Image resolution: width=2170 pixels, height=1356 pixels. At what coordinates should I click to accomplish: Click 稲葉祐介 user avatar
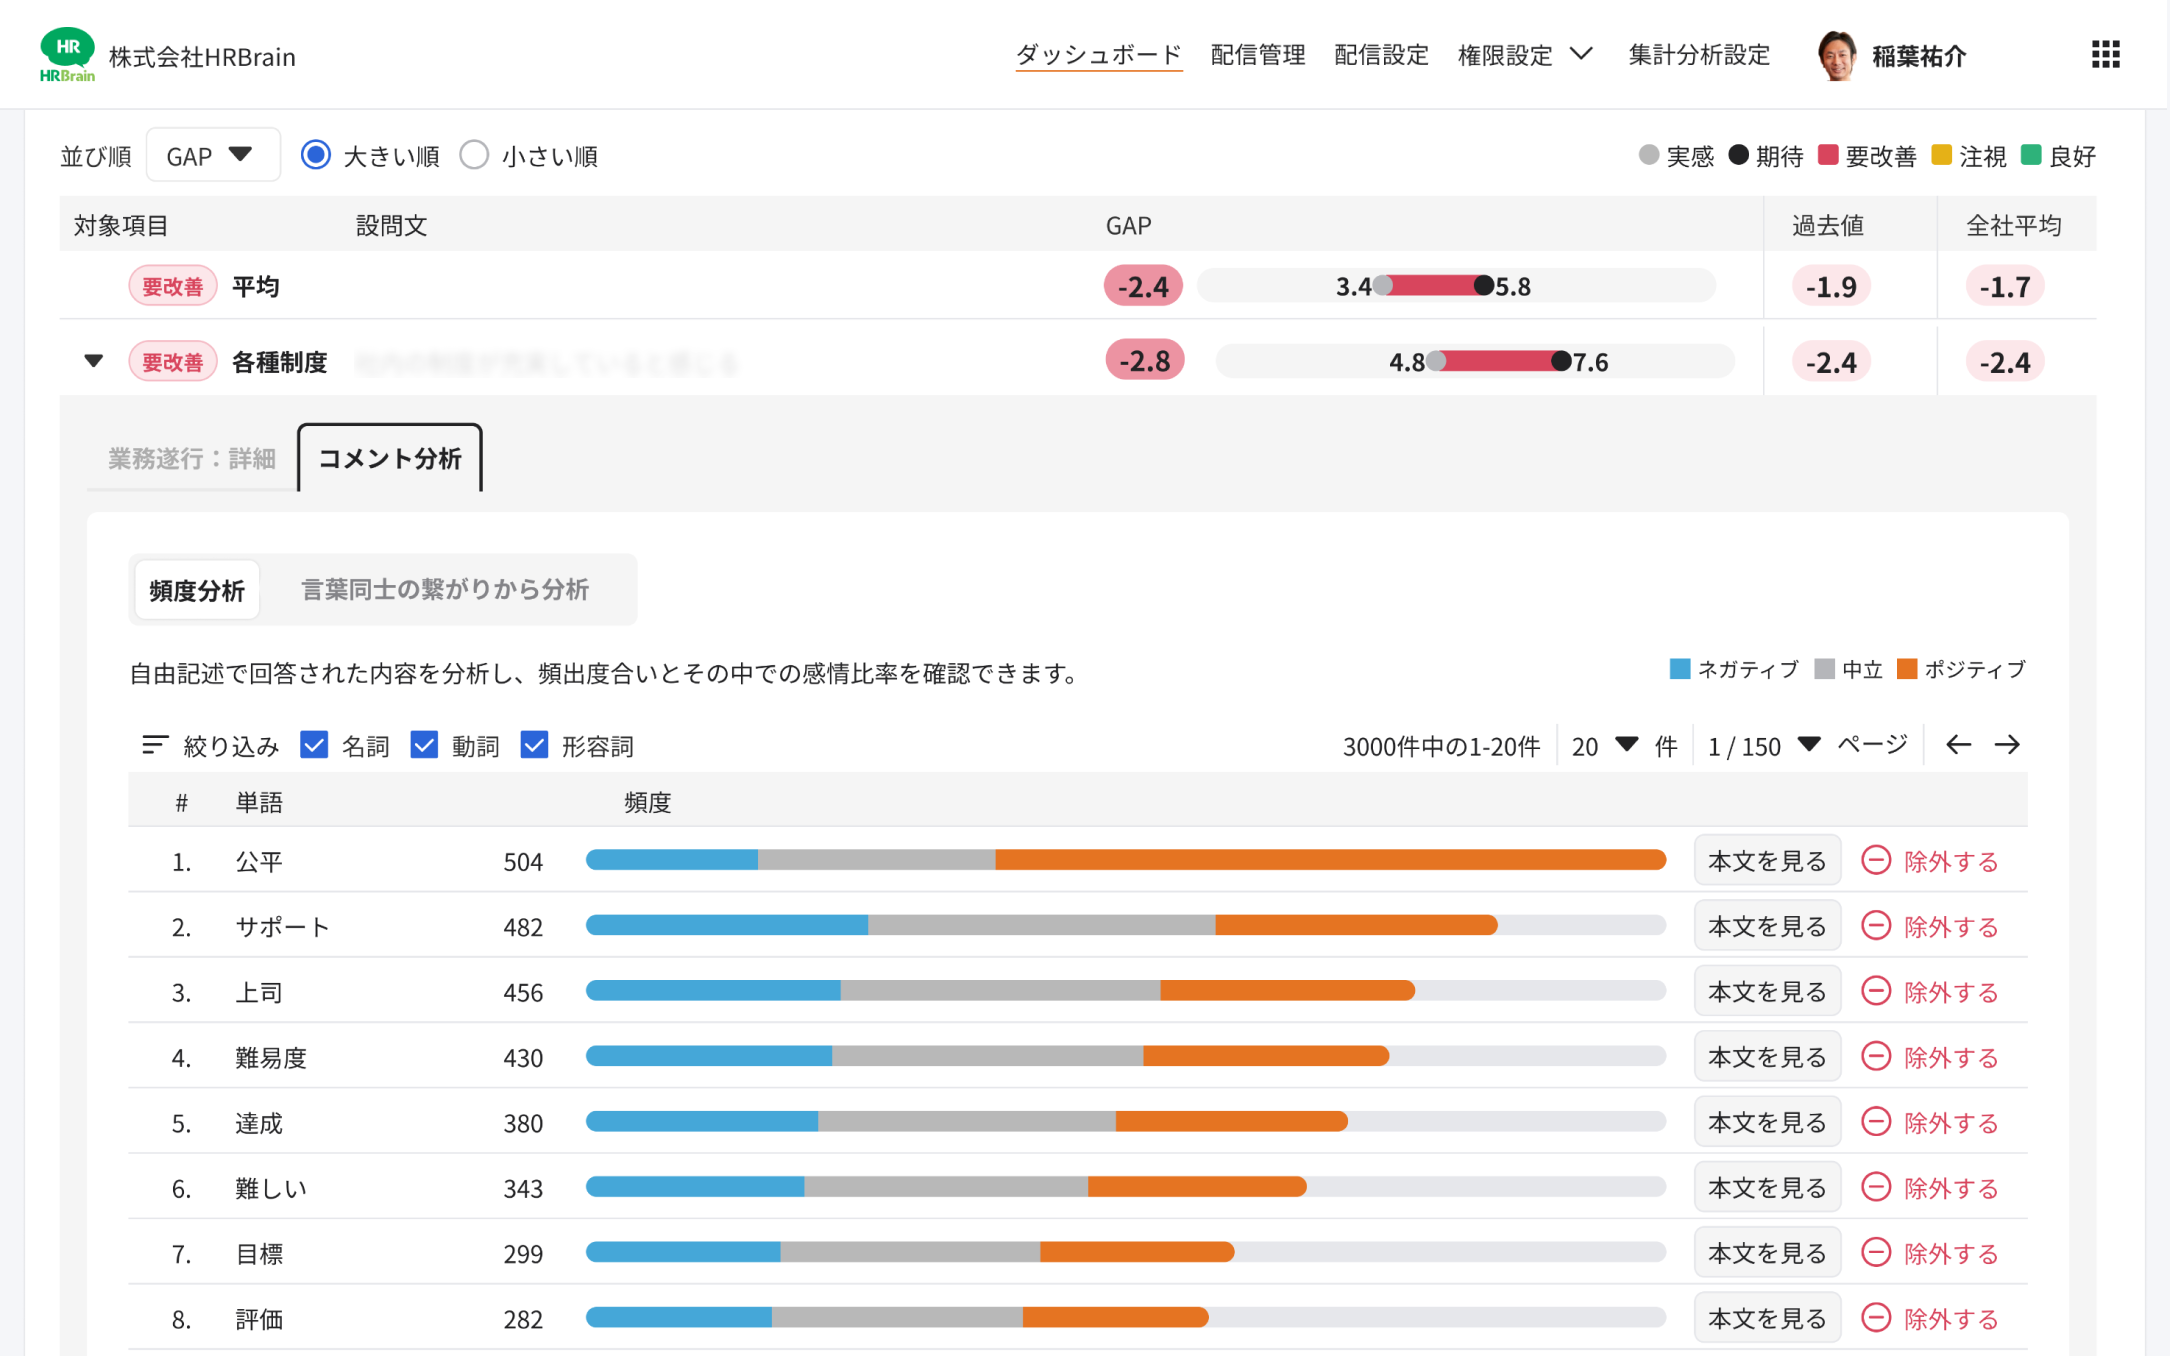(1837, 55)
